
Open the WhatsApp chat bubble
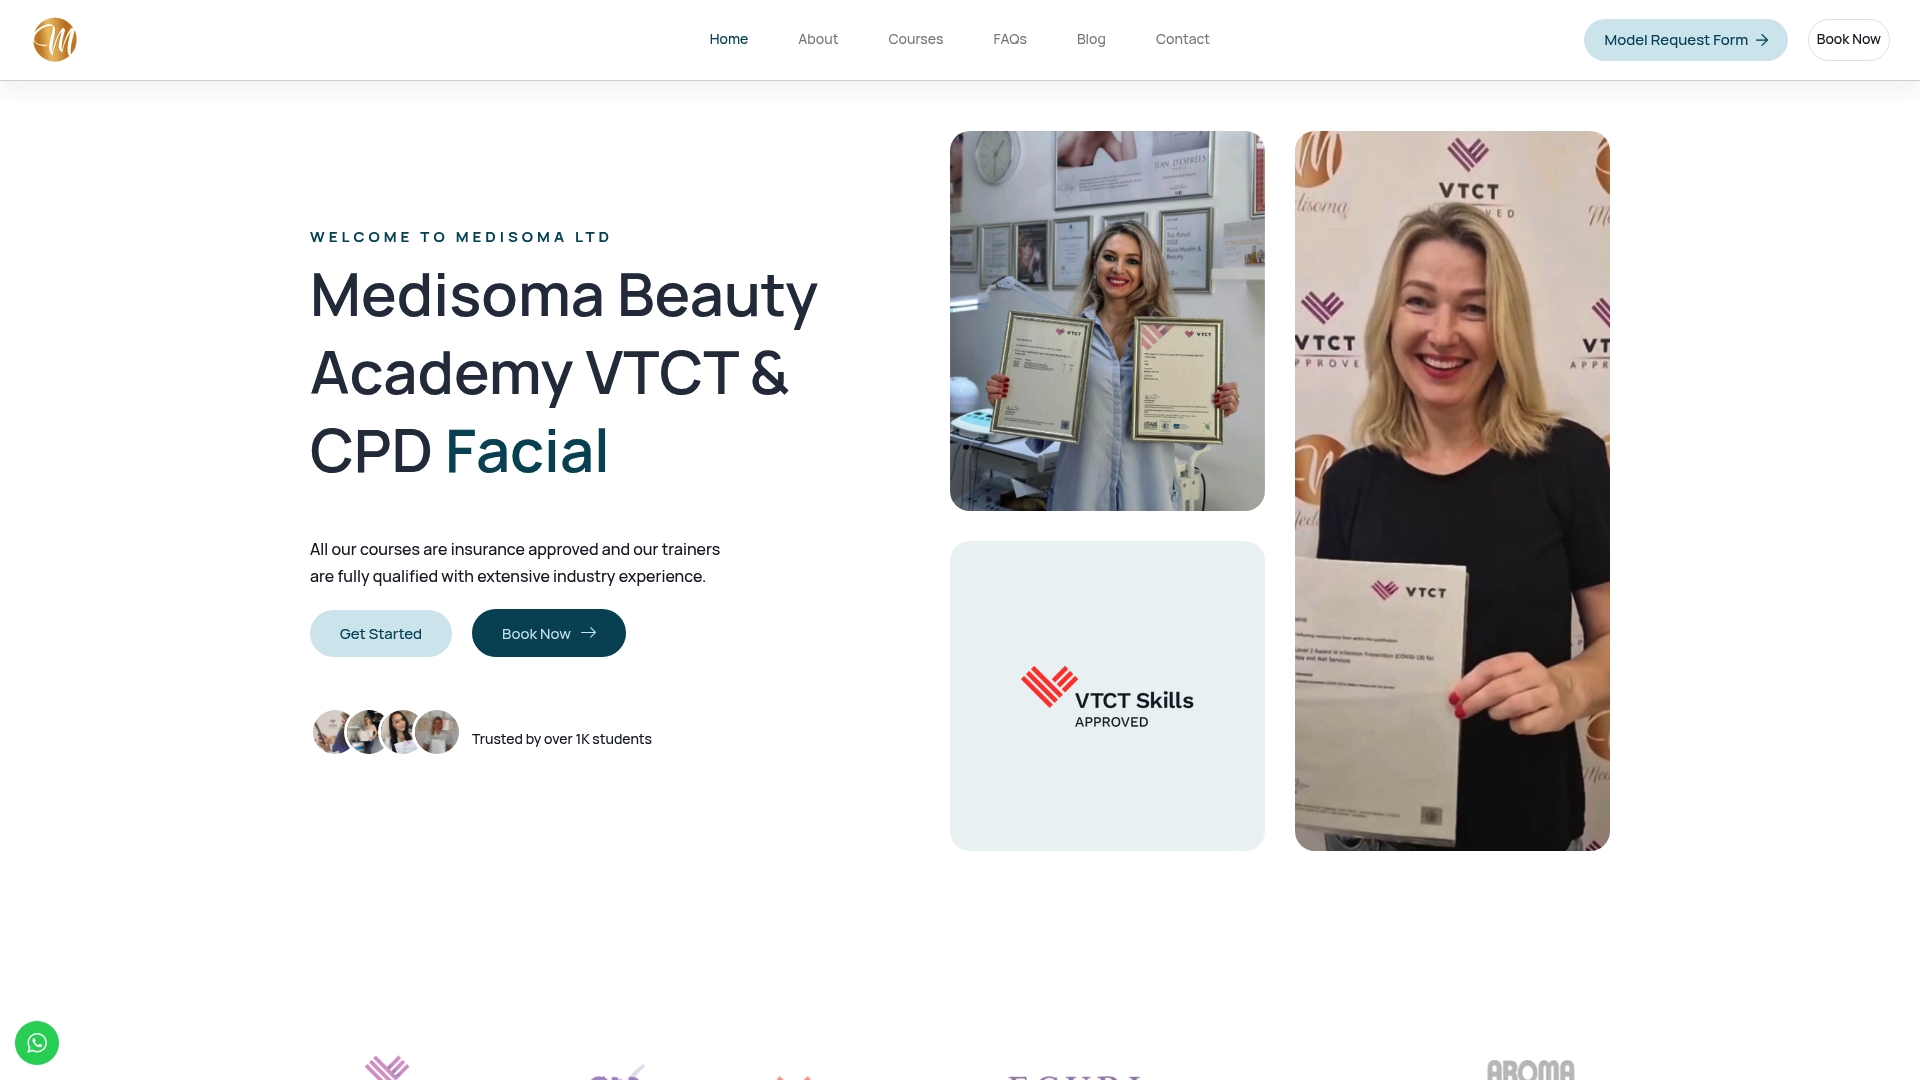click(37, 1043)
